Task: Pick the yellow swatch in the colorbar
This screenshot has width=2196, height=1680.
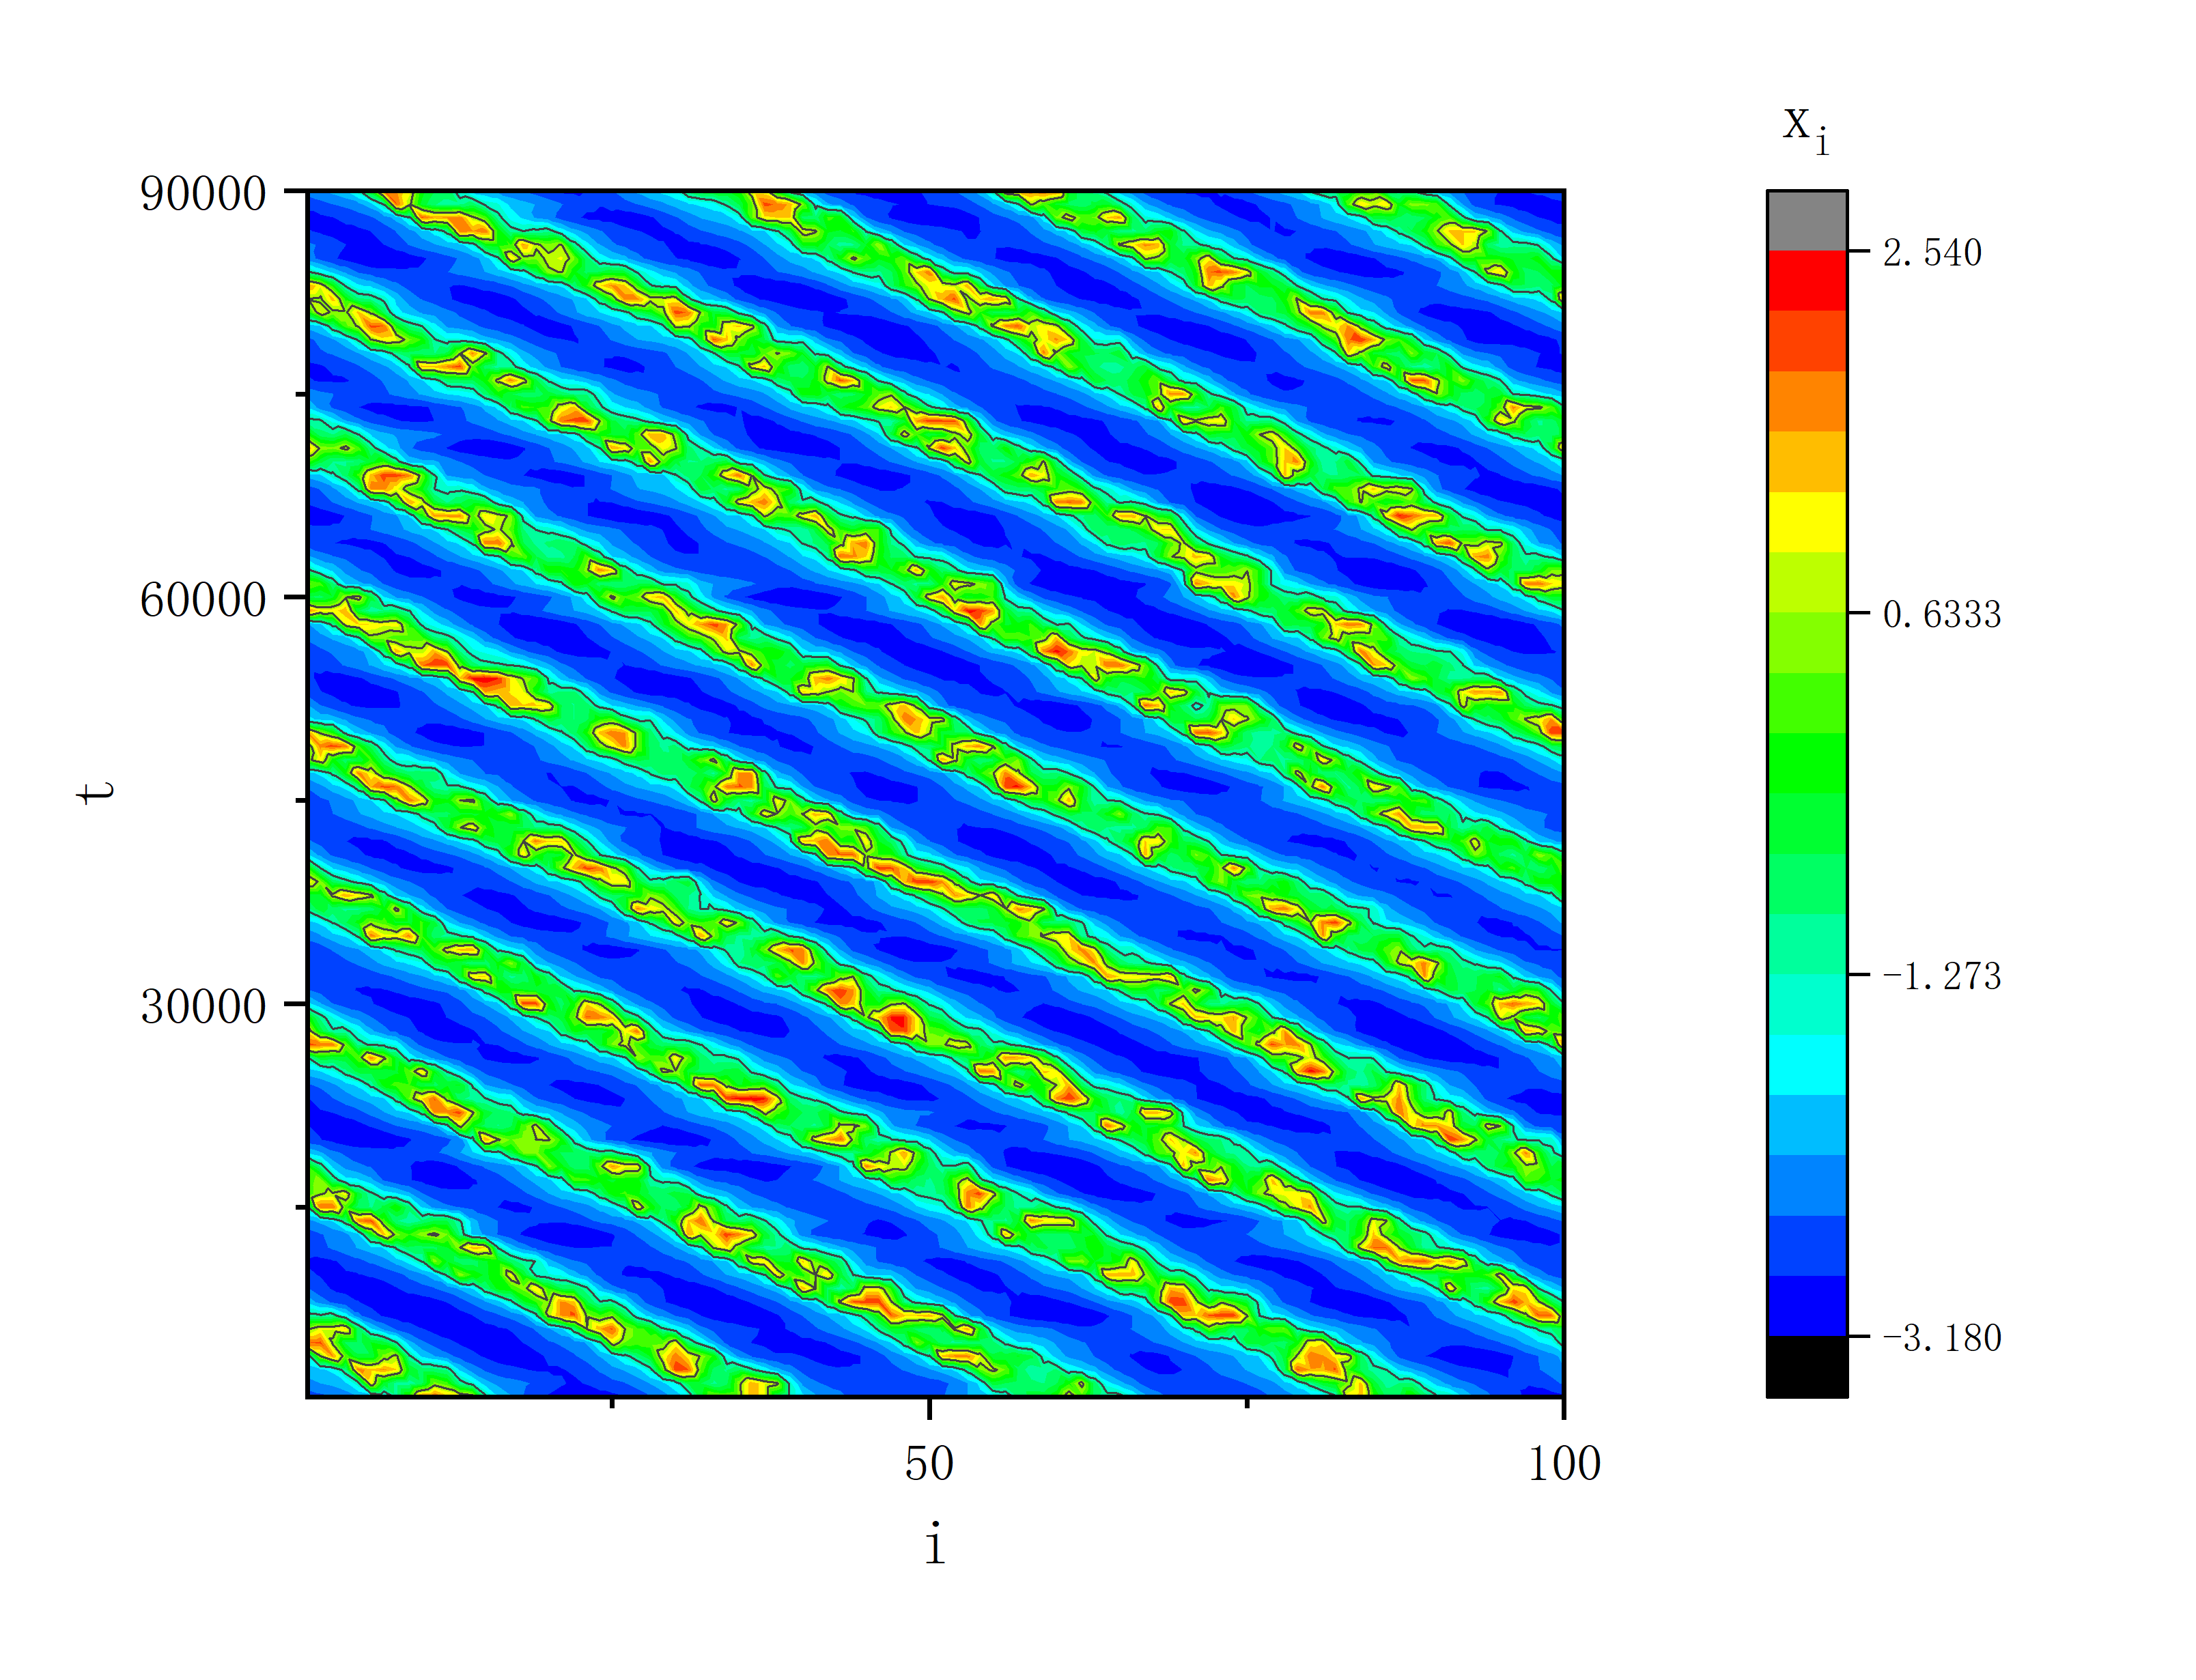Action: coord(1807,522)
